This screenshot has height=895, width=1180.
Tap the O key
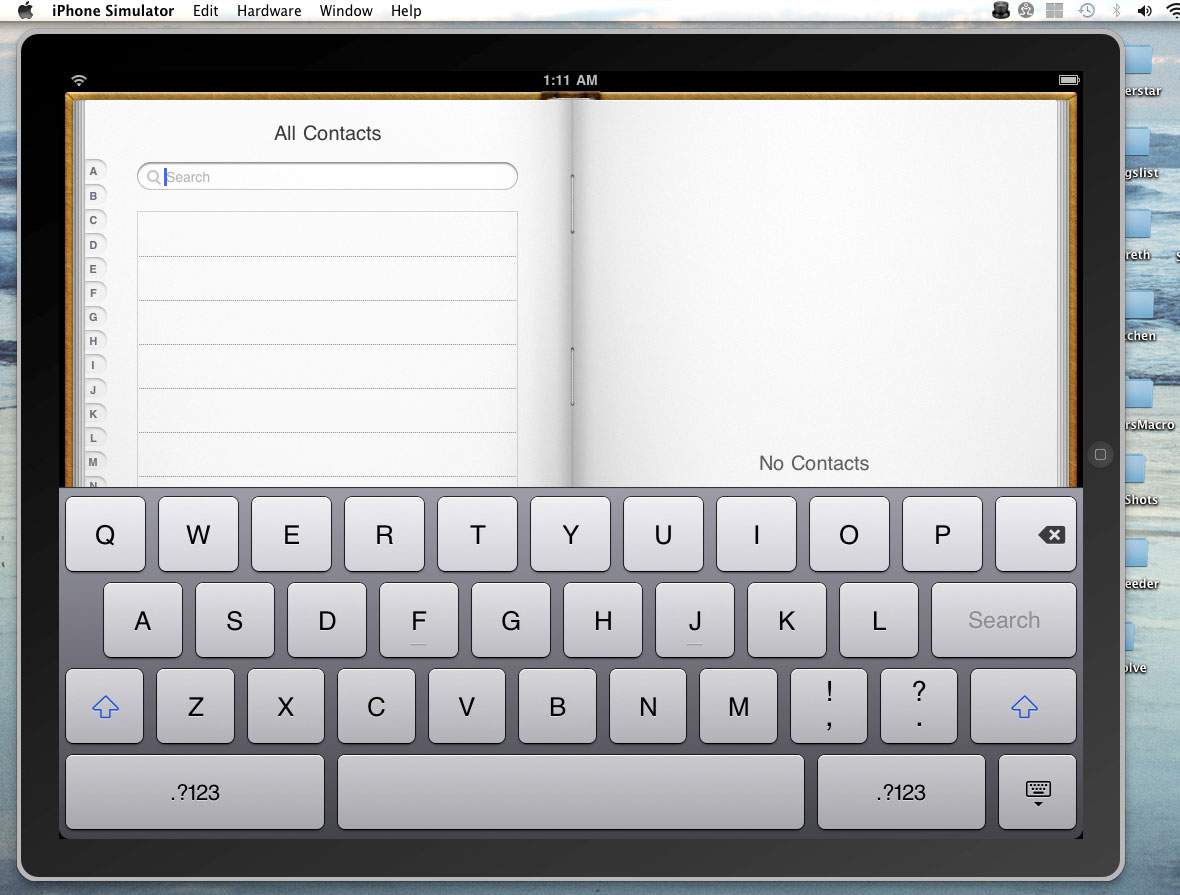coord(849,534)
